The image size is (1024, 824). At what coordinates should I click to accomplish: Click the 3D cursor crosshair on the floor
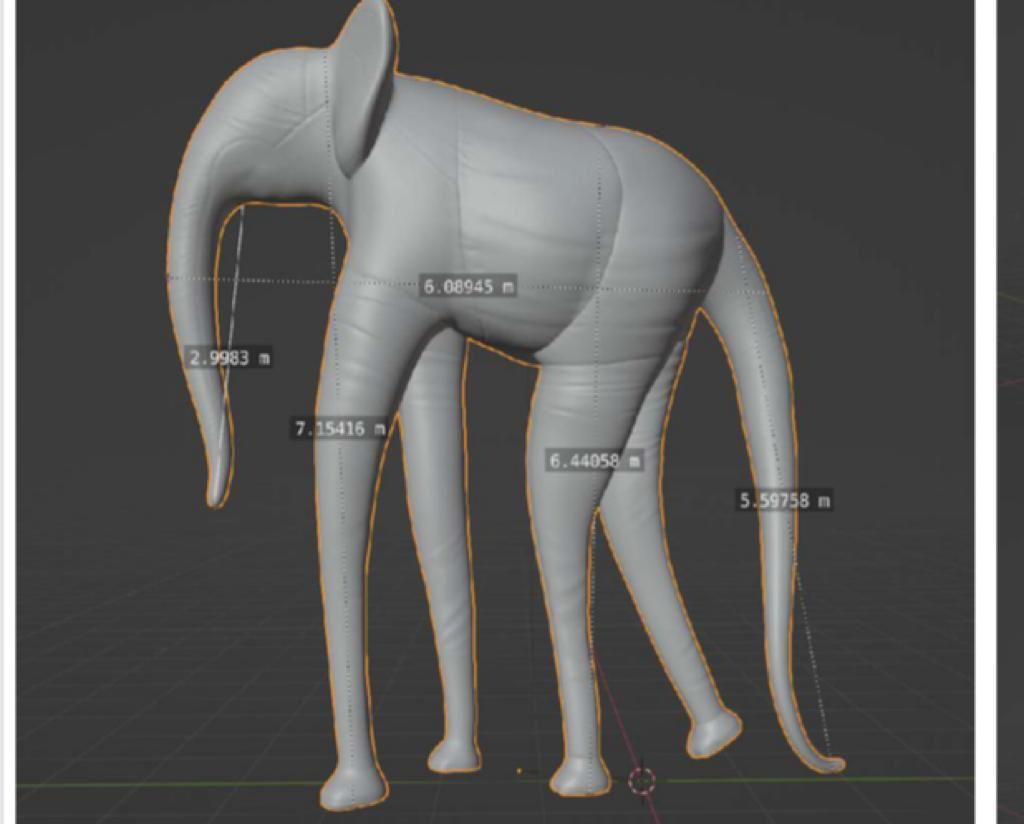[x=642, y=780]
